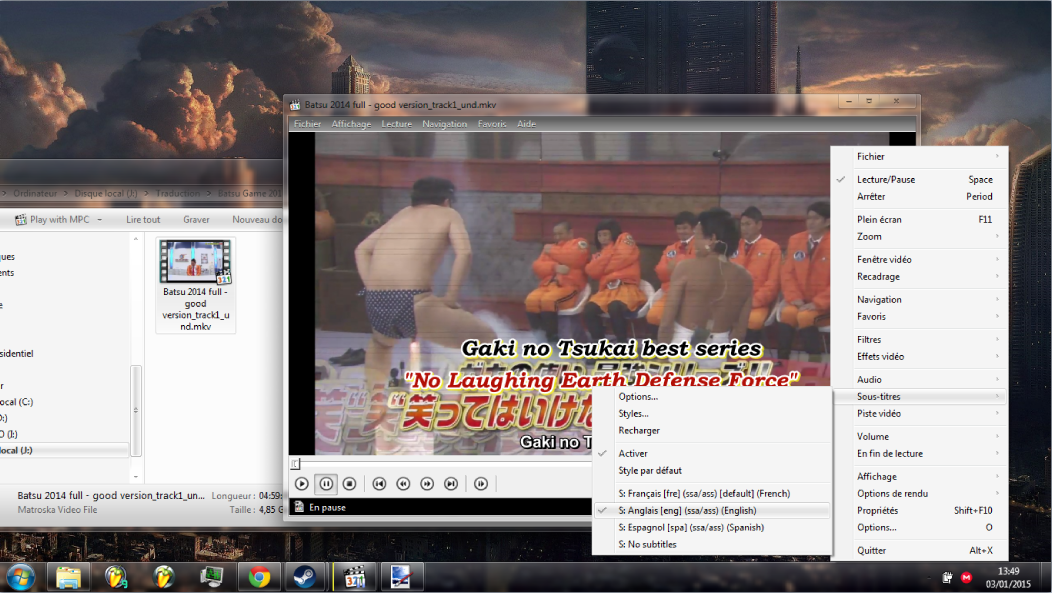Viewport: 1052px width, 593px height.
Task: Open first FL Studio taskbar icon
Action: (x=115, y=578)
